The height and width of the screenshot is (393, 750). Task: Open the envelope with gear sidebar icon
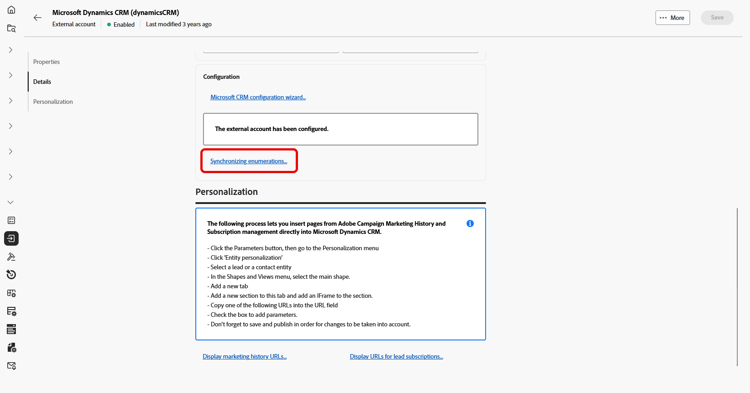(x=11, y=366)
